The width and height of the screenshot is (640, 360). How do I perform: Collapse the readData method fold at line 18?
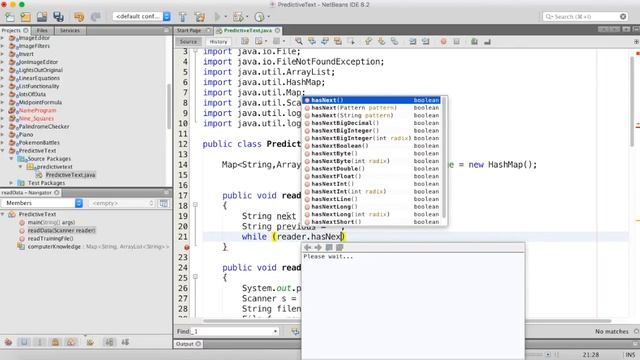pos(195,205)
